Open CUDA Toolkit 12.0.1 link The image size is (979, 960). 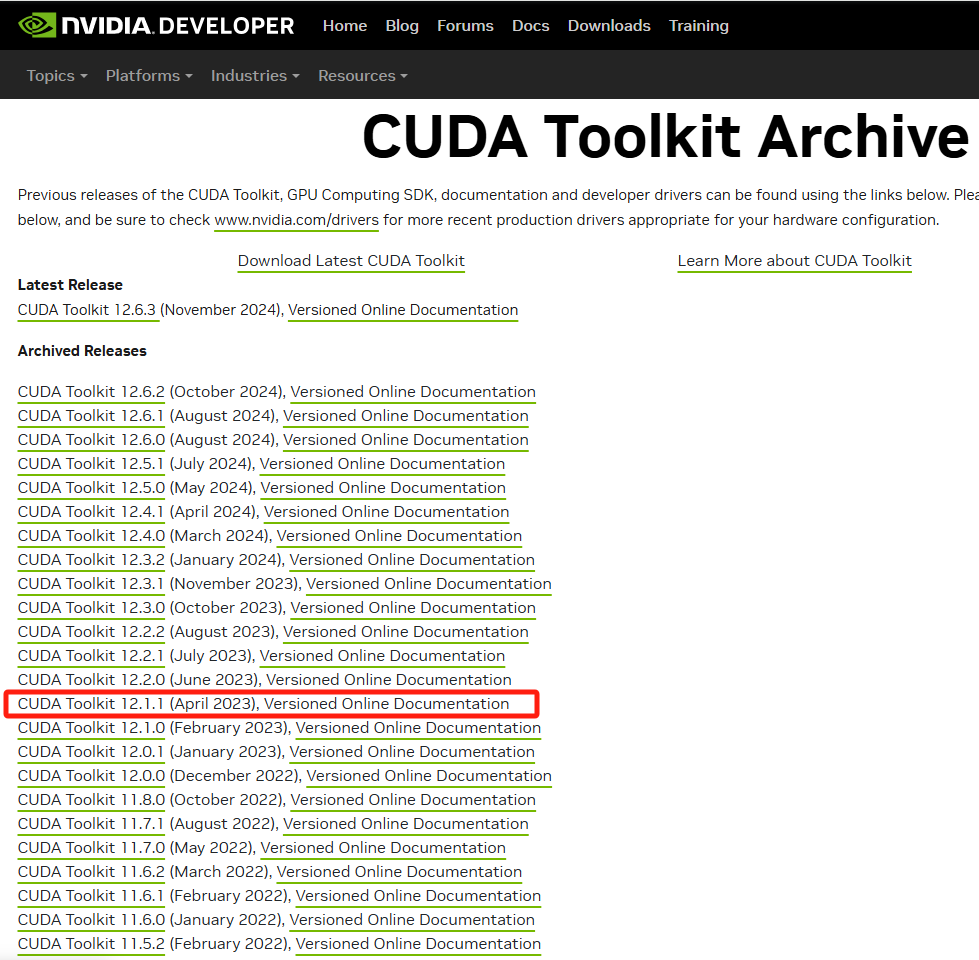pyautogui.click(x=91, y=752)
